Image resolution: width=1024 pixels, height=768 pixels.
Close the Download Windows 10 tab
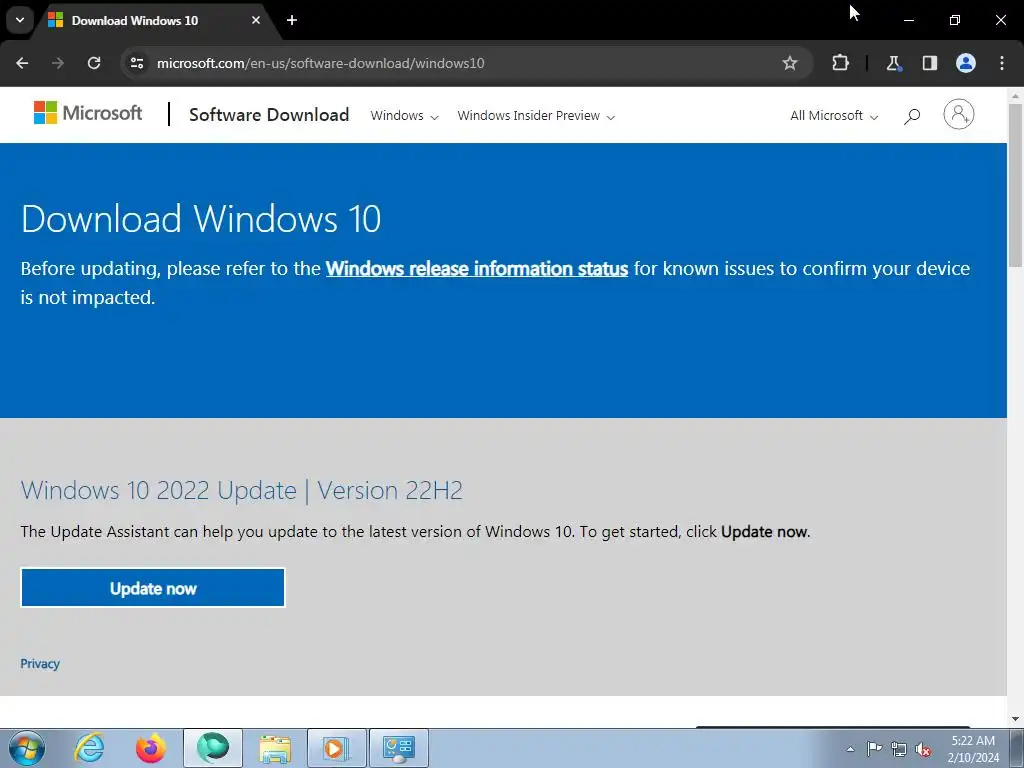coord(256,20)
